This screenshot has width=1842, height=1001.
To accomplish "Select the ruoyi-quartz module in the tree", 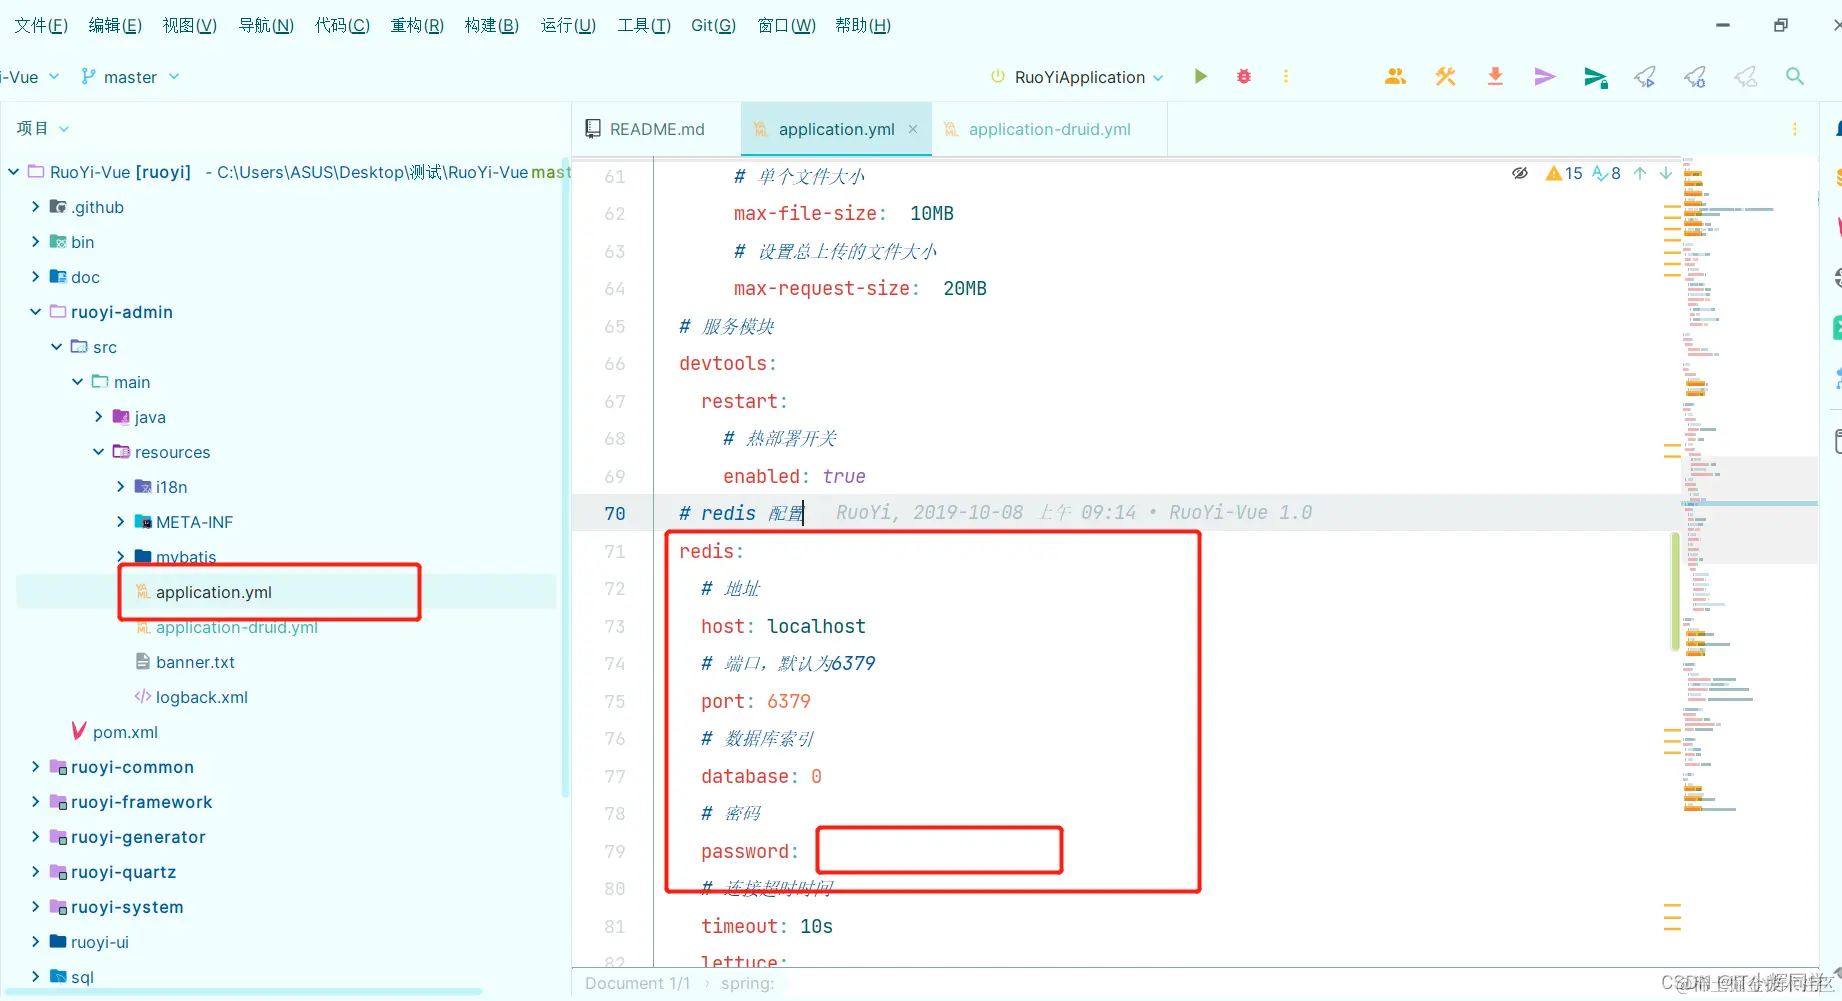I will tap(124, 872).
